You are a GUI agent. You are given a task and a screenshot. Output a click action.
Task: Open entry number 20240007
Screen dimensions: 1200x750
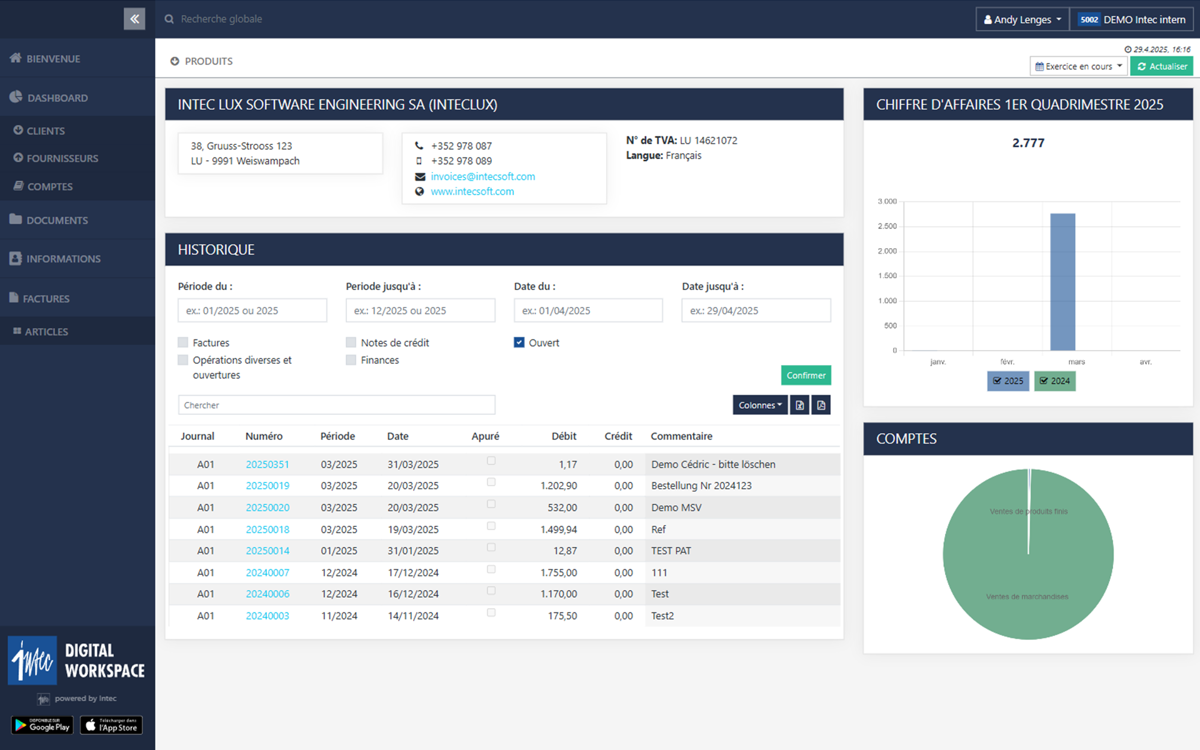pyautogui.click(x=267, y=573)
